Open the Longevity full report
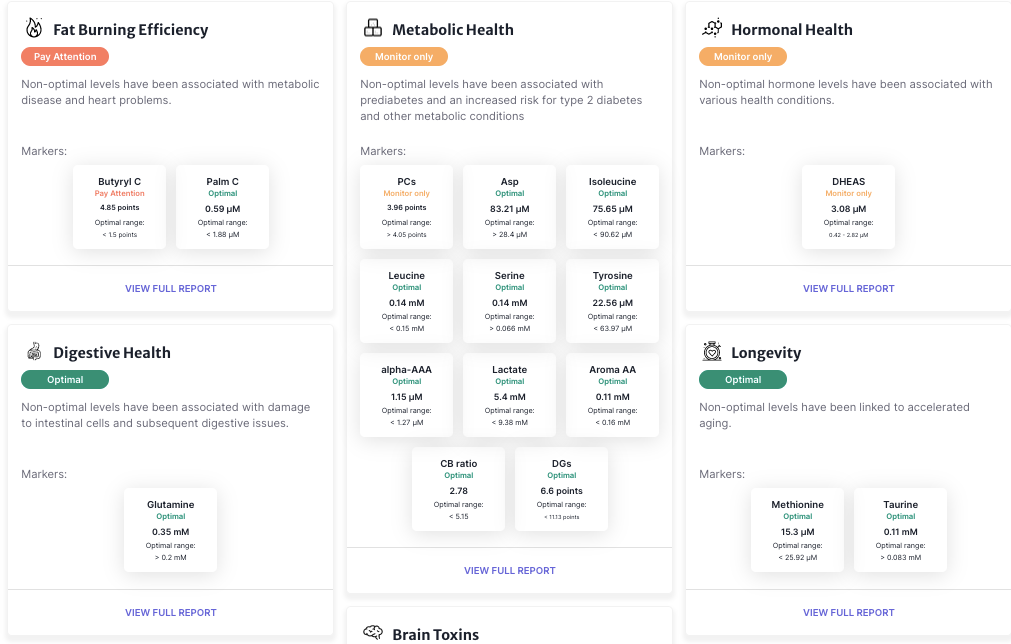1011x644 pixels. pyautogui.click(x=849, y=612)
